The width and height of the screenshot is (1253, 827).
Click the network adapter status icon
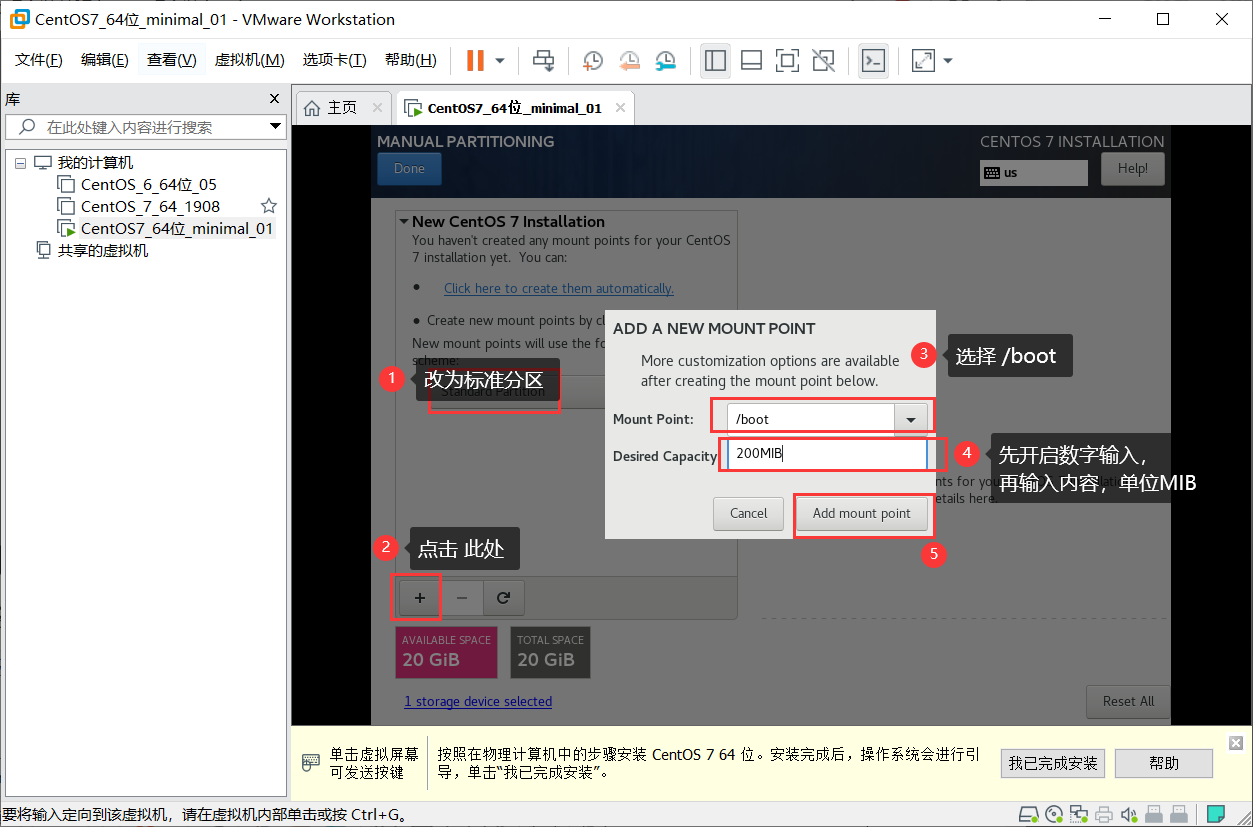[1078, 814]
